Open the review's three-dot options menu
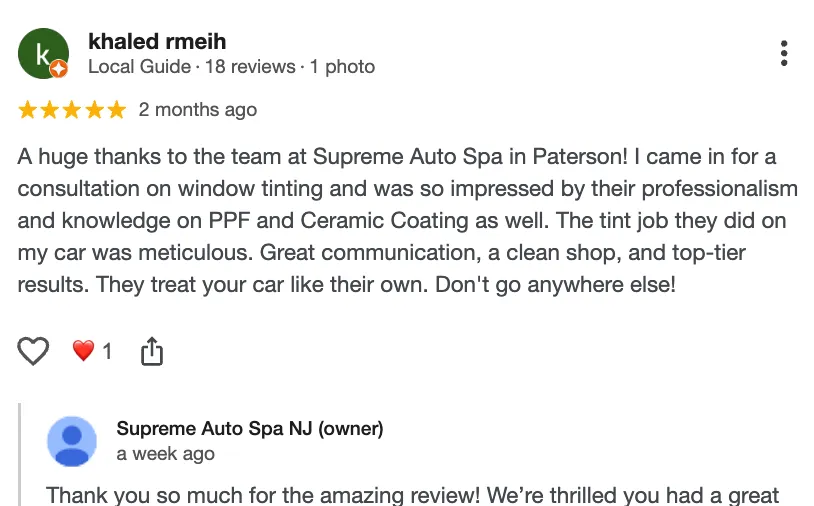Viewport: 814px width, 506px height. [784, 54]
